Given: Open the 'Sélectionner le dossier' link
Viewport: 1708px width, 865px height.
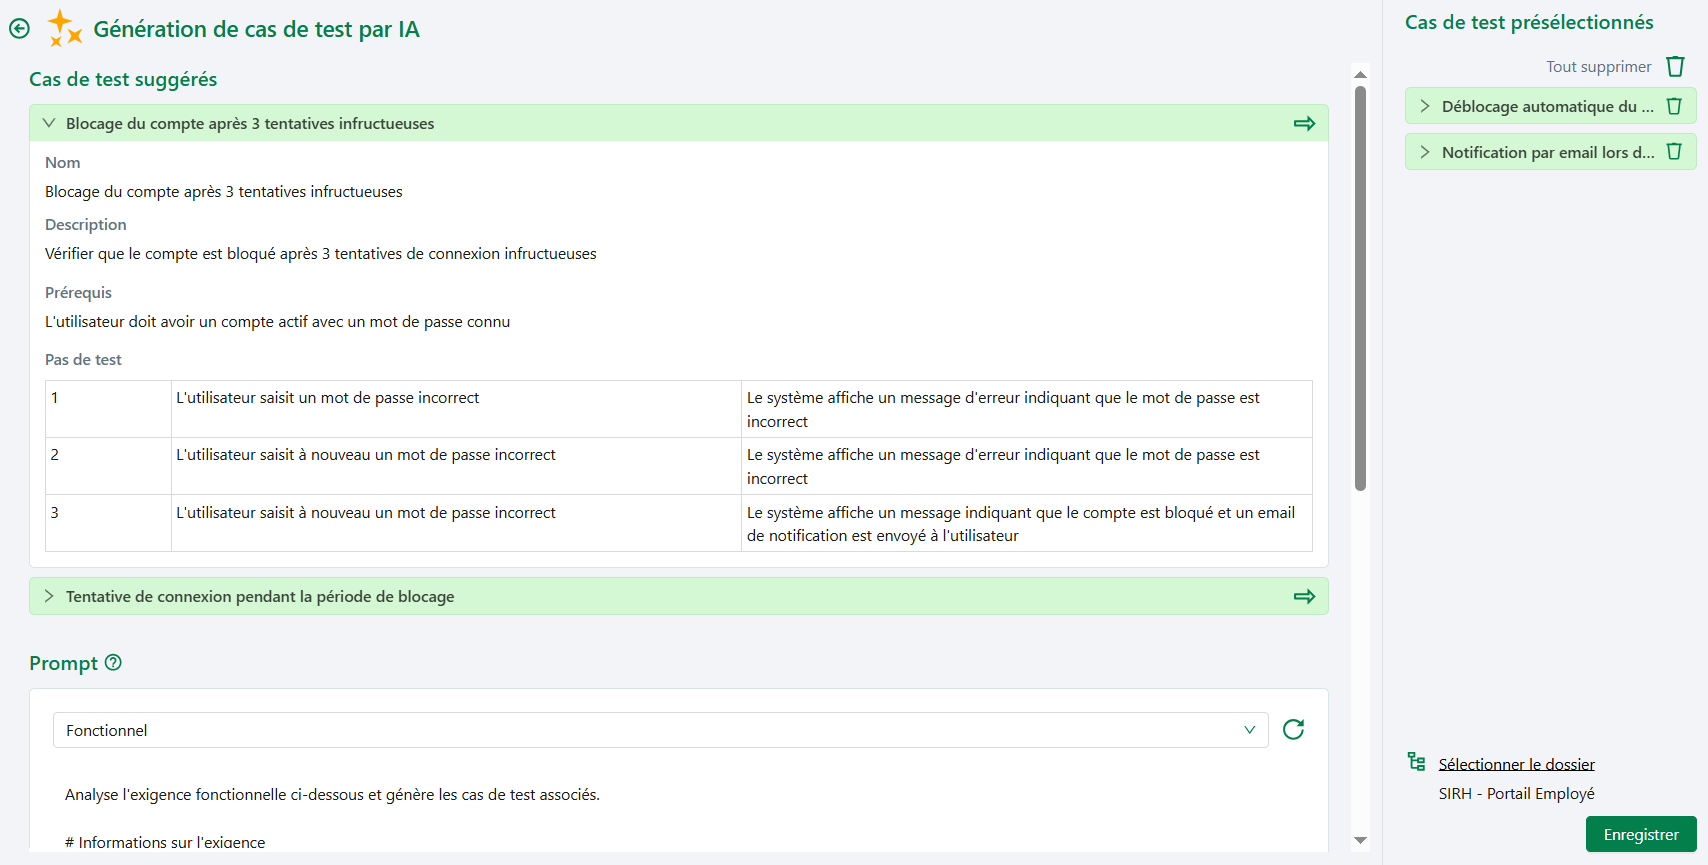Looking at the screenshot, I should (x=1516, y=764).
